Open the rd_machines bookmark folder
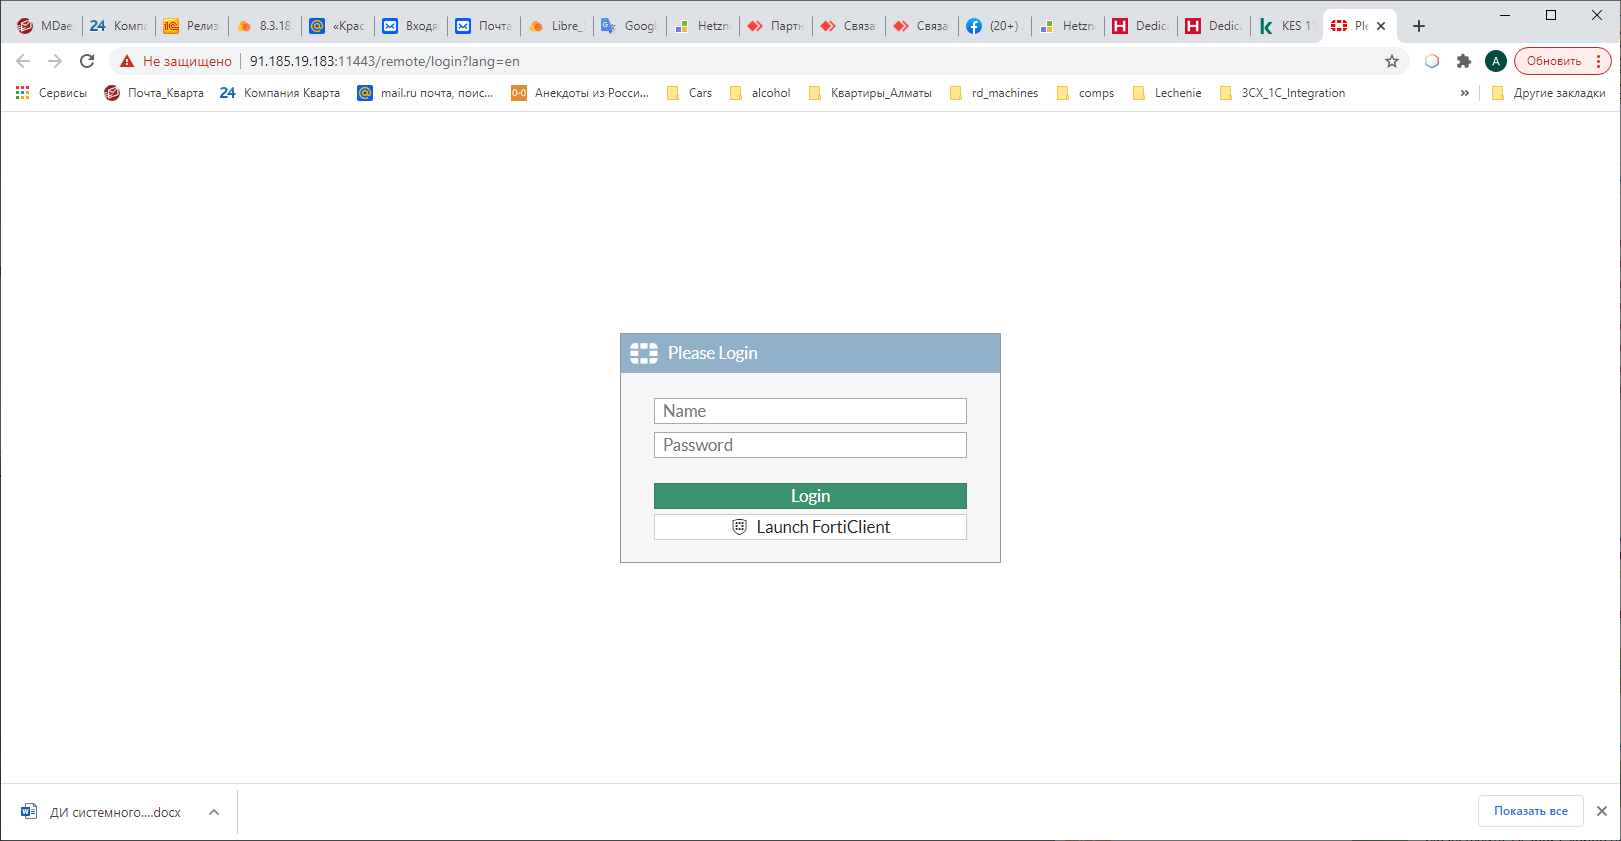This screenshot has width=1621, height=841. (994, 93)
